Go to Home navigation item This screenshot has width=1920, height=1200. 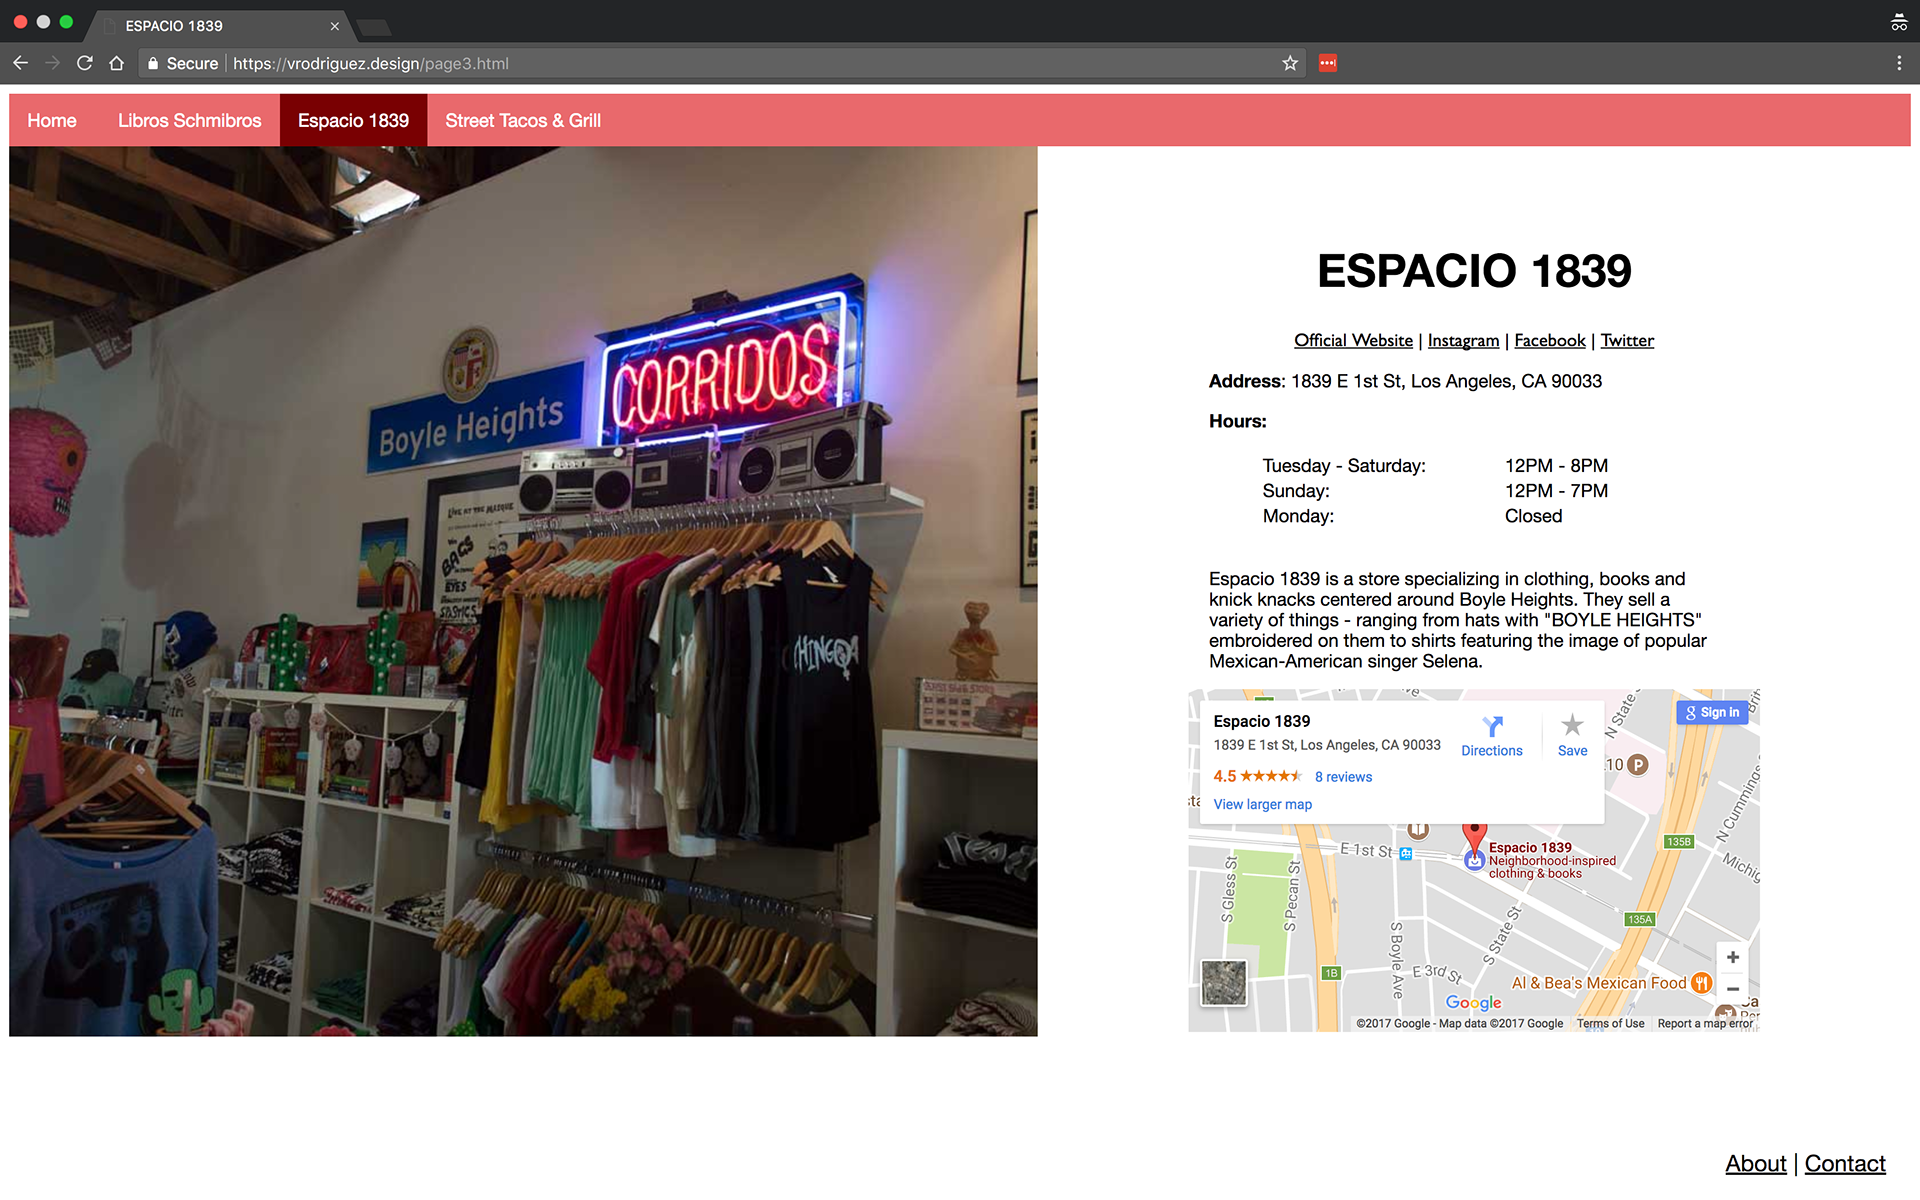(52, 120)
